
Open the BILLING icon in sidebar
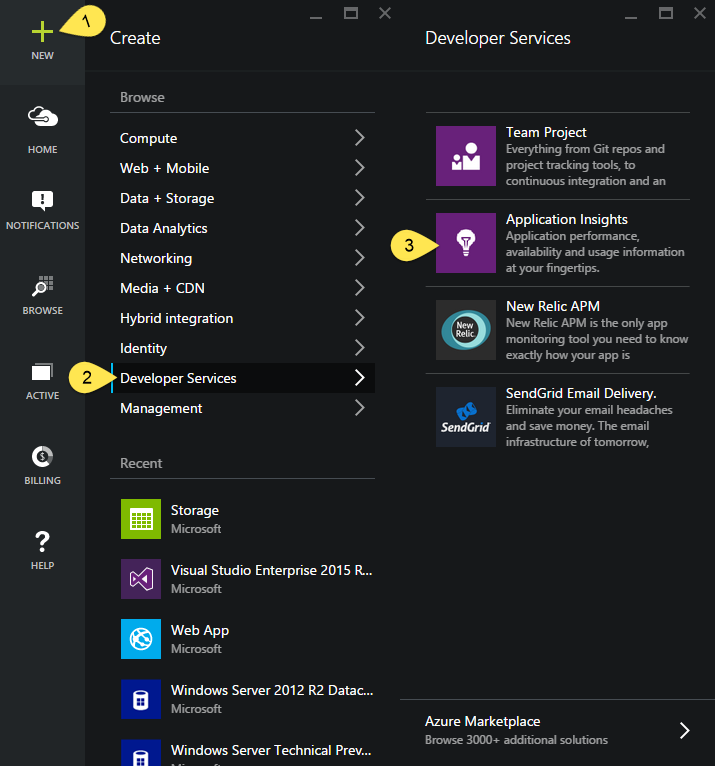coord(42,457)
